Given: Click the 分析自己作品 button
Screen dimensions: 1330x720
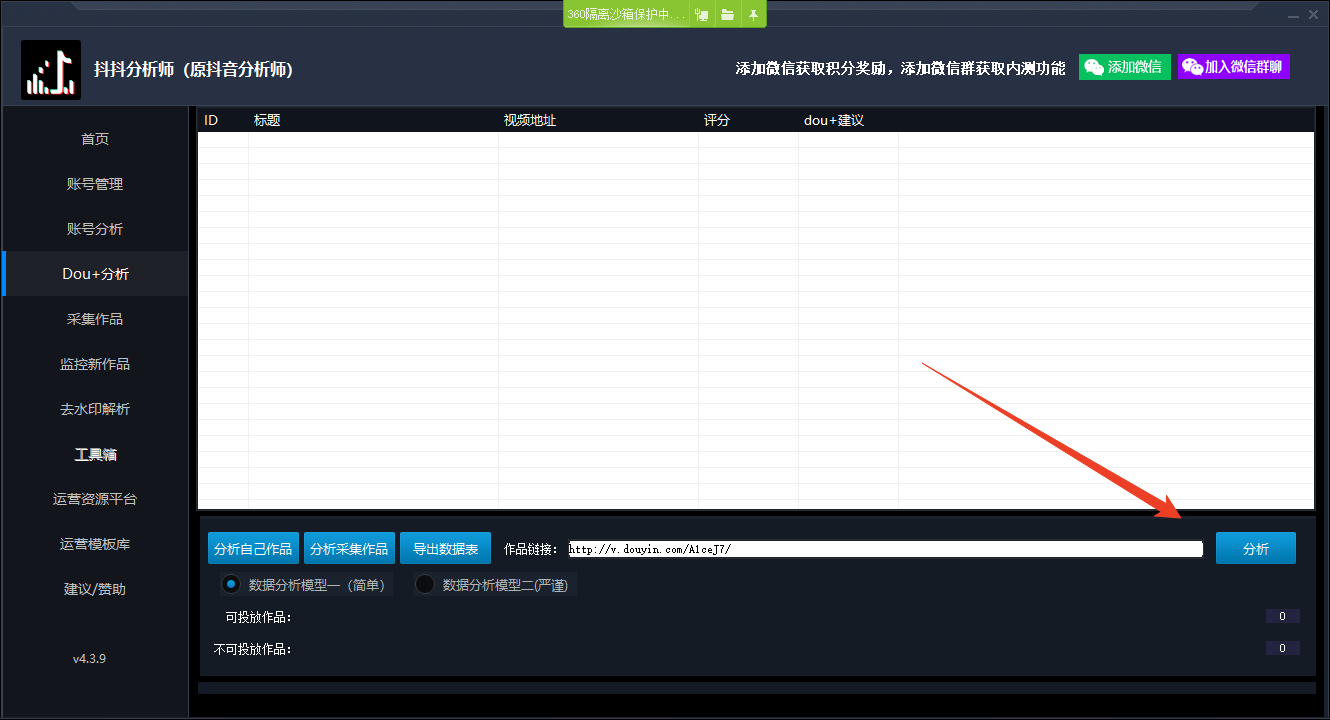Looking at the screenshot, I should point(253,547).
